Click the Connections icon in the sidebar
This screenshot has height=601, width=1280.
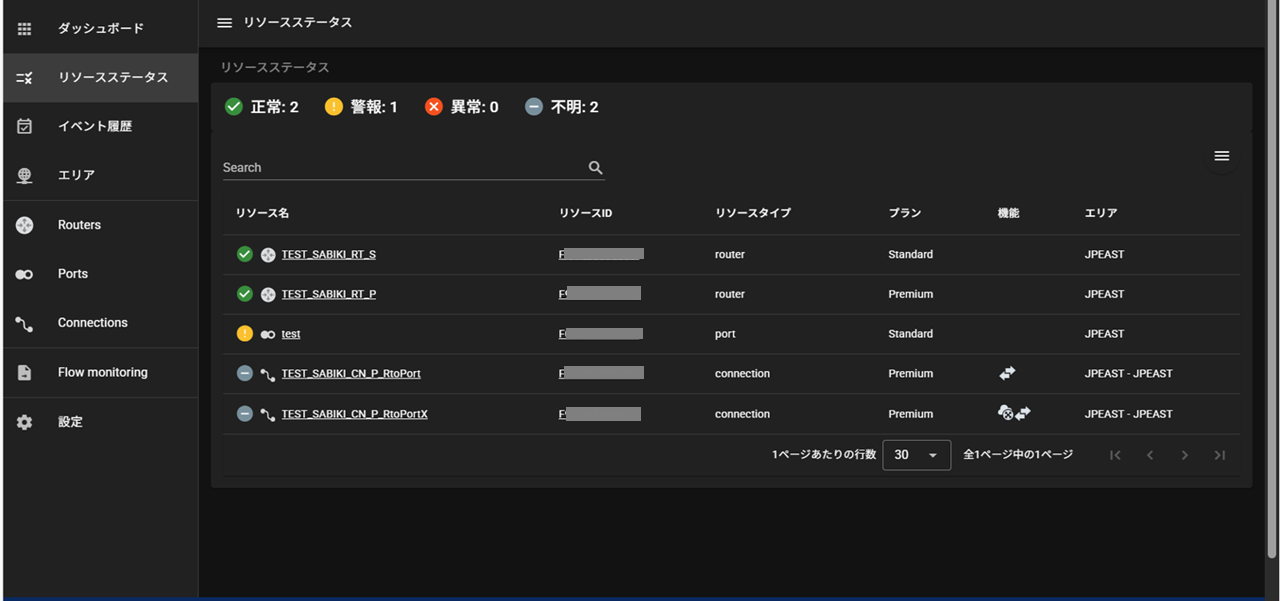click(24, 322)
